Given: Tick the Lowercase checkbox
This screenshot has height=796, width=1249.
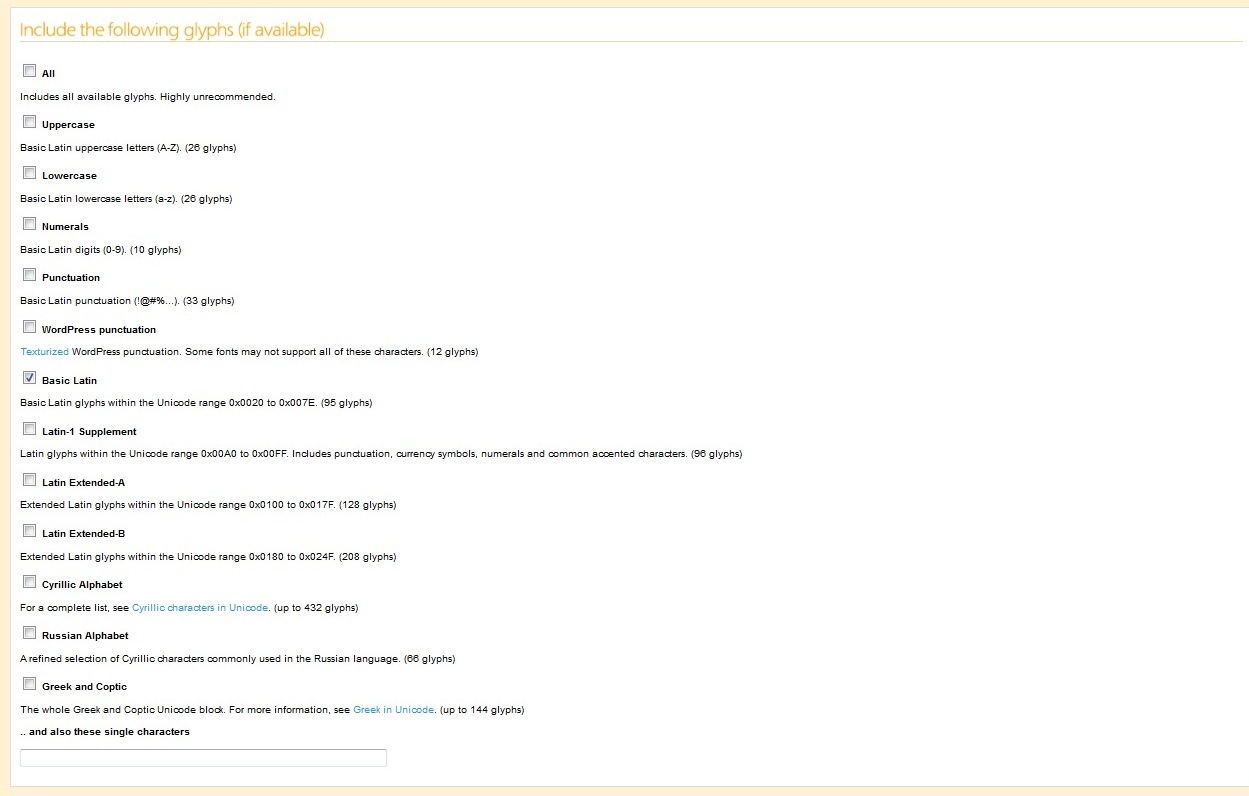Looking at the screenshot, I should 29,173.
